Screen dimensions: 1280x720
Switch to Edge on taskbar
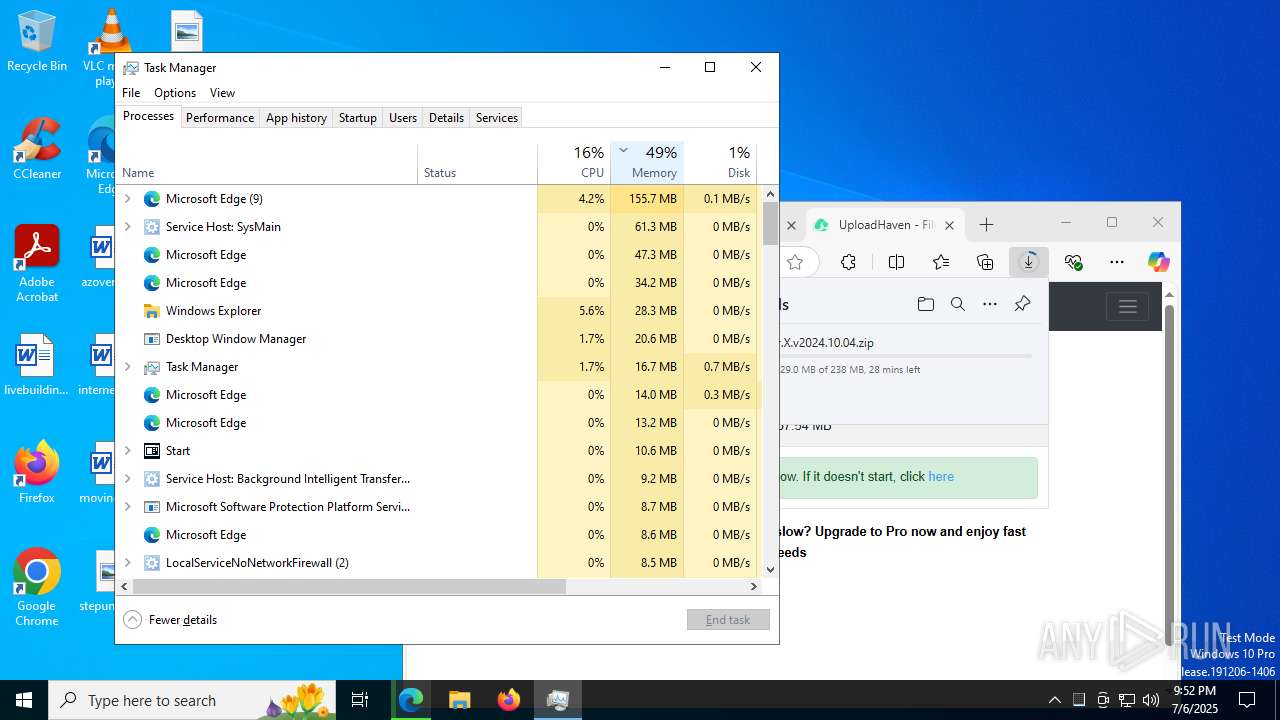click(411, 700)
